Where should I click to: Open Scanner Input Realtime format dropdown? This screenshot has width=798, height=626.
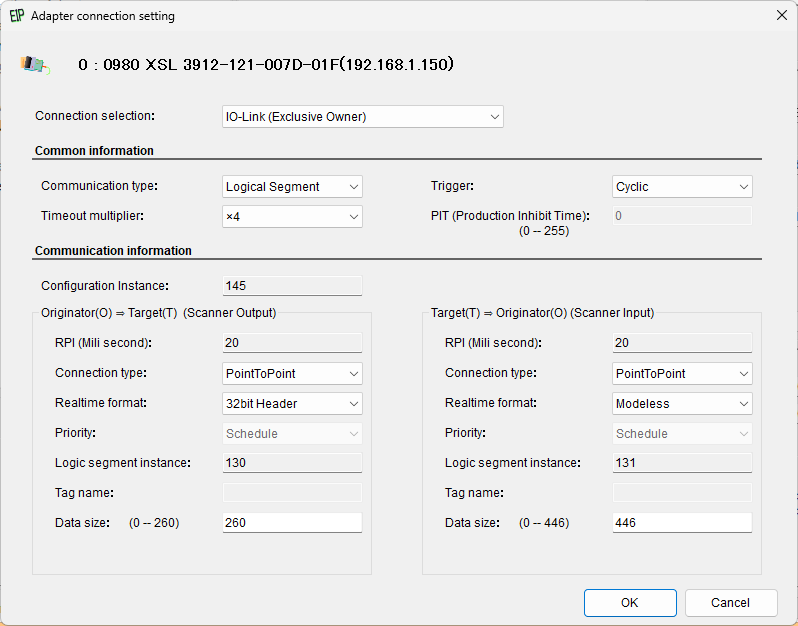(682, 404)
